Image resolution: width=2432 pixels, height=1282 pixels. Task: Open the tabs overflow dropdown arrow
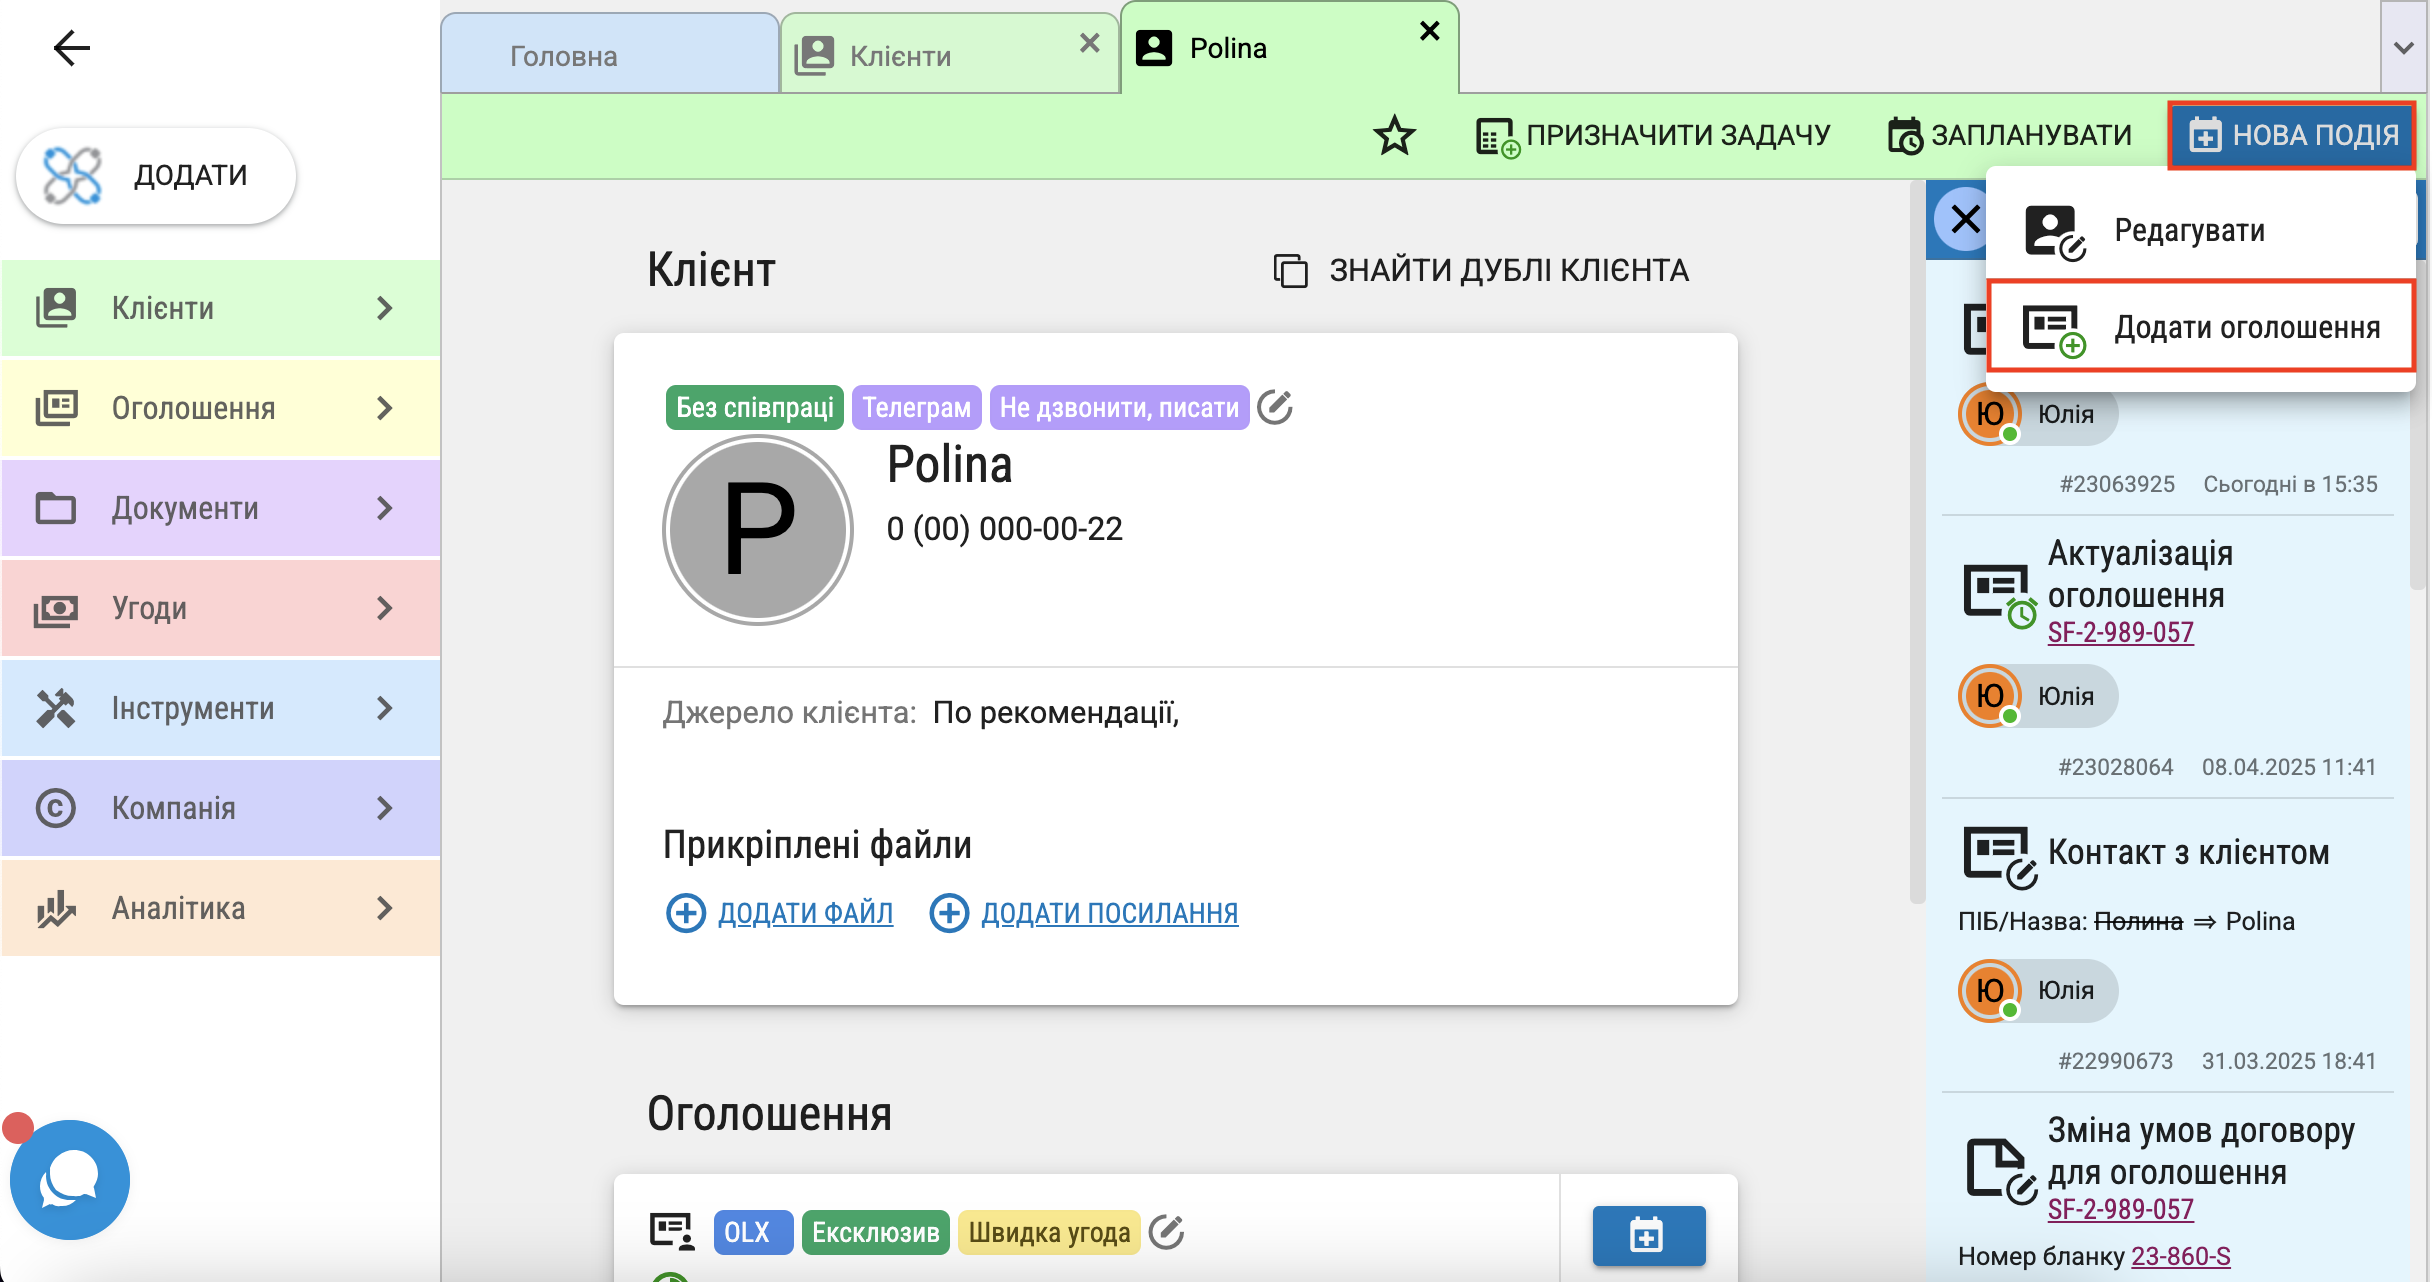[x=2404, y=47]
